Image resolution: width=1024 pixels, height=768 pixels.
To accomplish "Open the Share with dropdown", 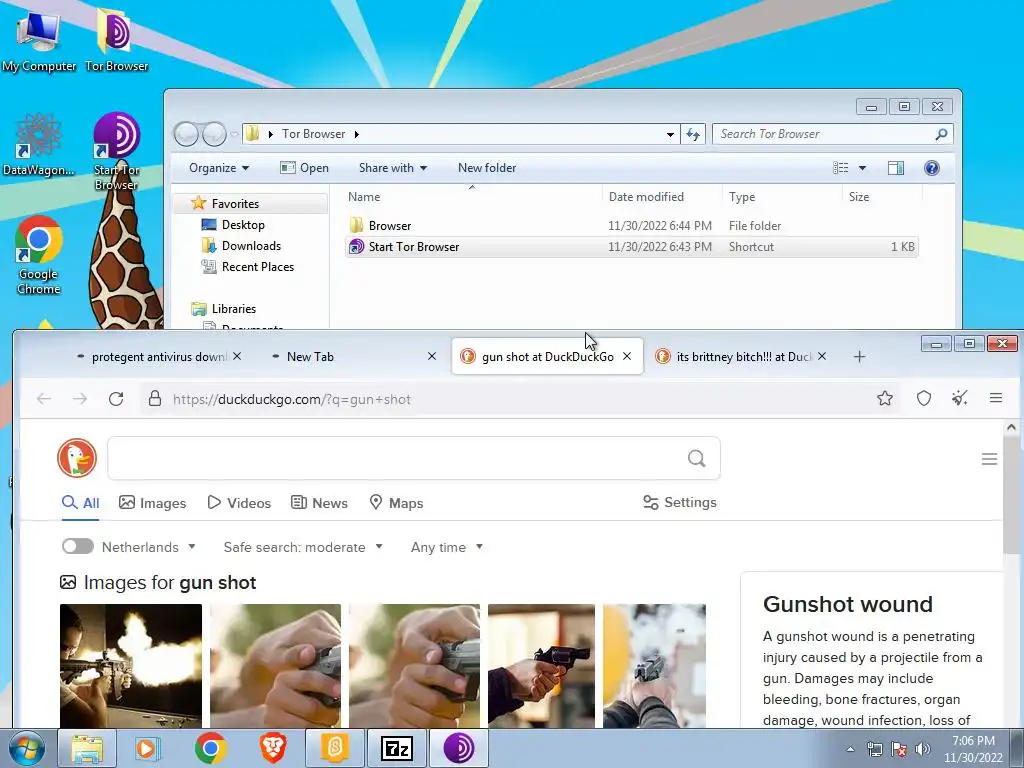I will point(392,168).
